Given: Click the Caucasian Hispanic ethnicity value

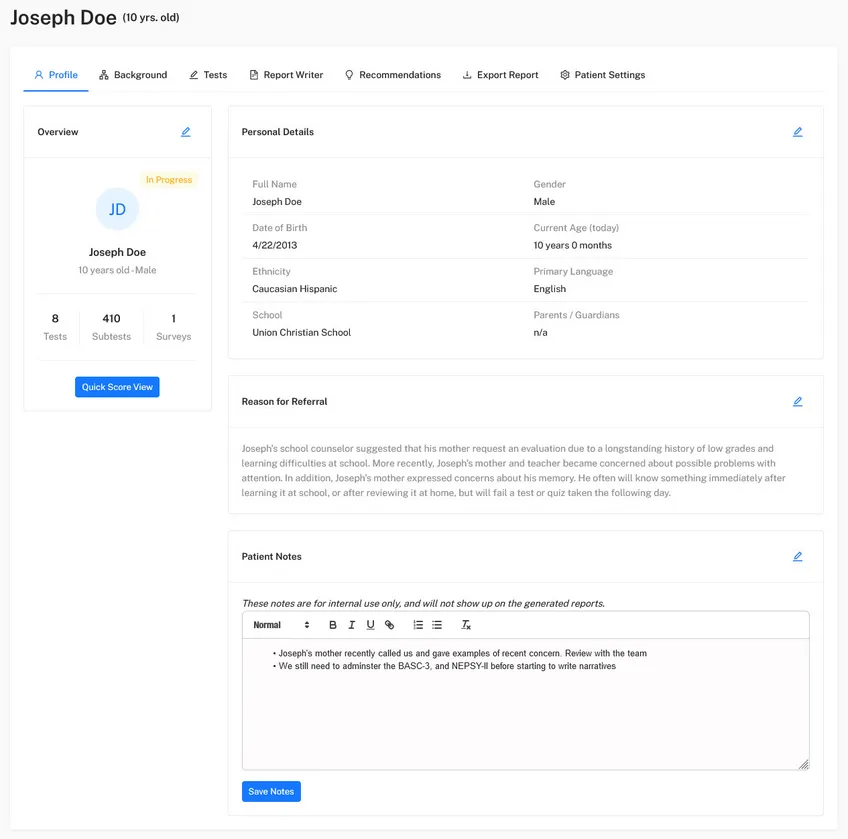Looking at the screenshot, I should point(295,289).
